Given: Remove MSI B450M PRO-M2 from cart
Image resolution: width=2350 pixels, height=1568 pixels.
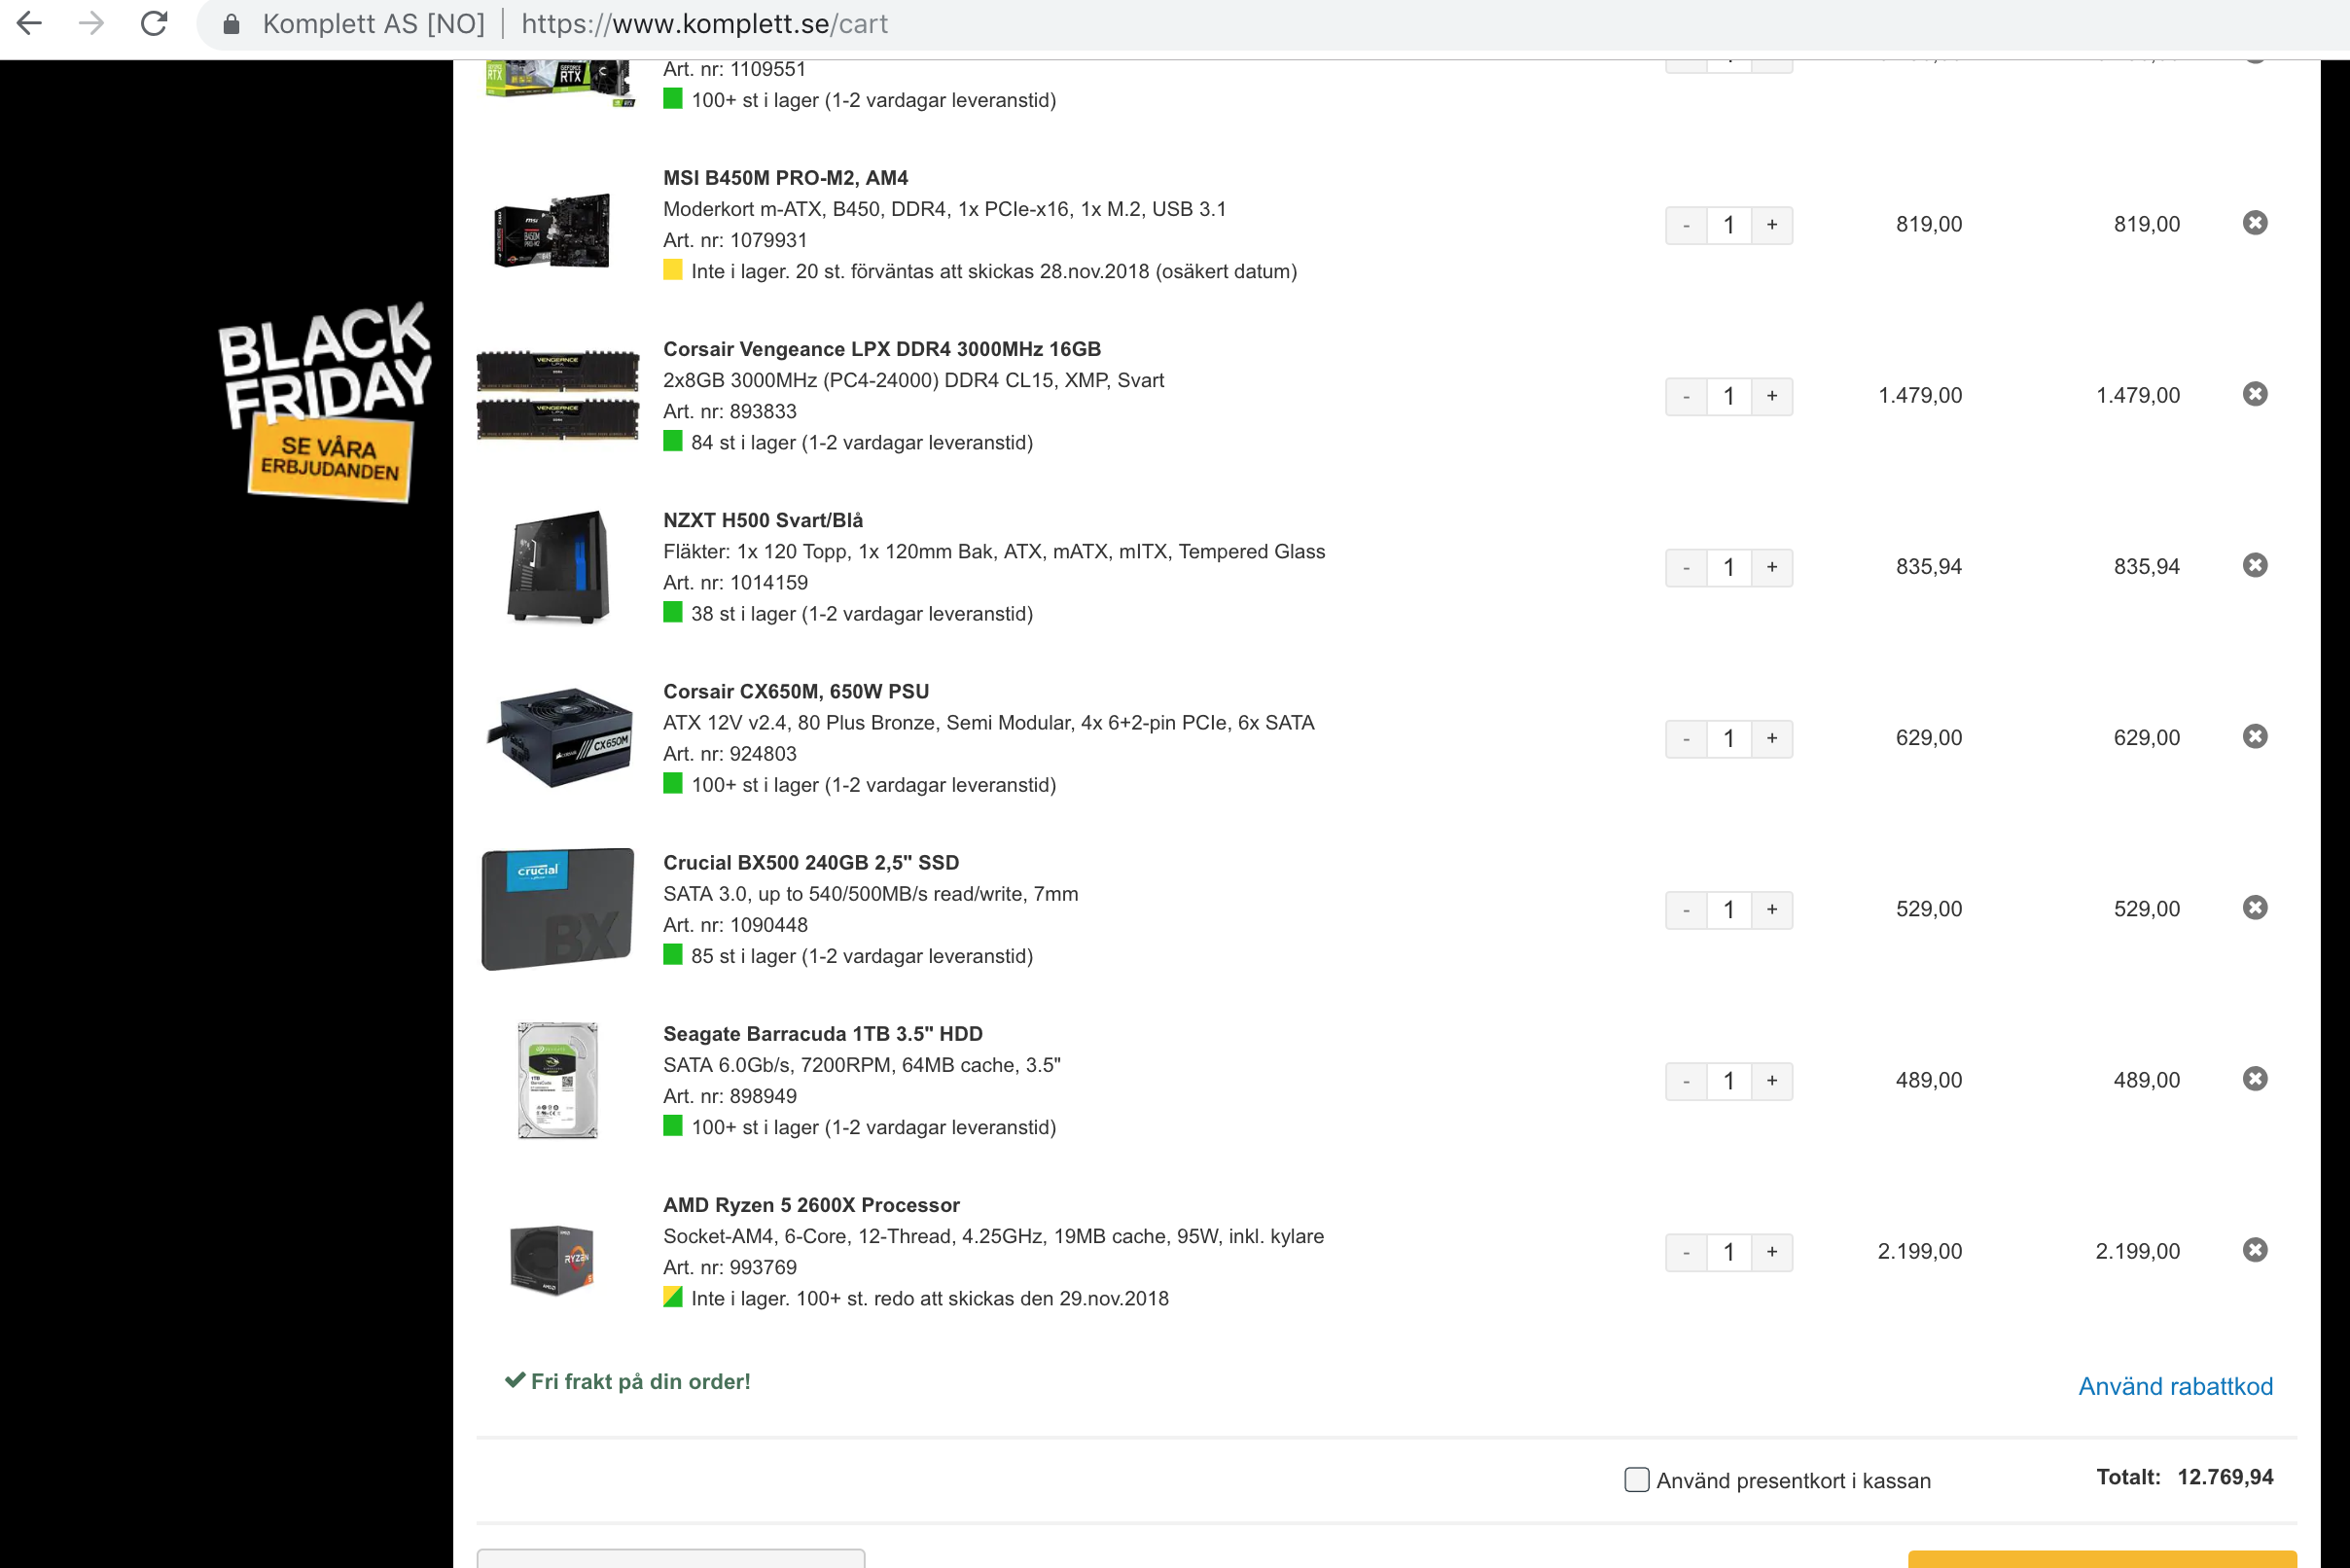Looking at the screenshot, I should tap(2254, 223).
